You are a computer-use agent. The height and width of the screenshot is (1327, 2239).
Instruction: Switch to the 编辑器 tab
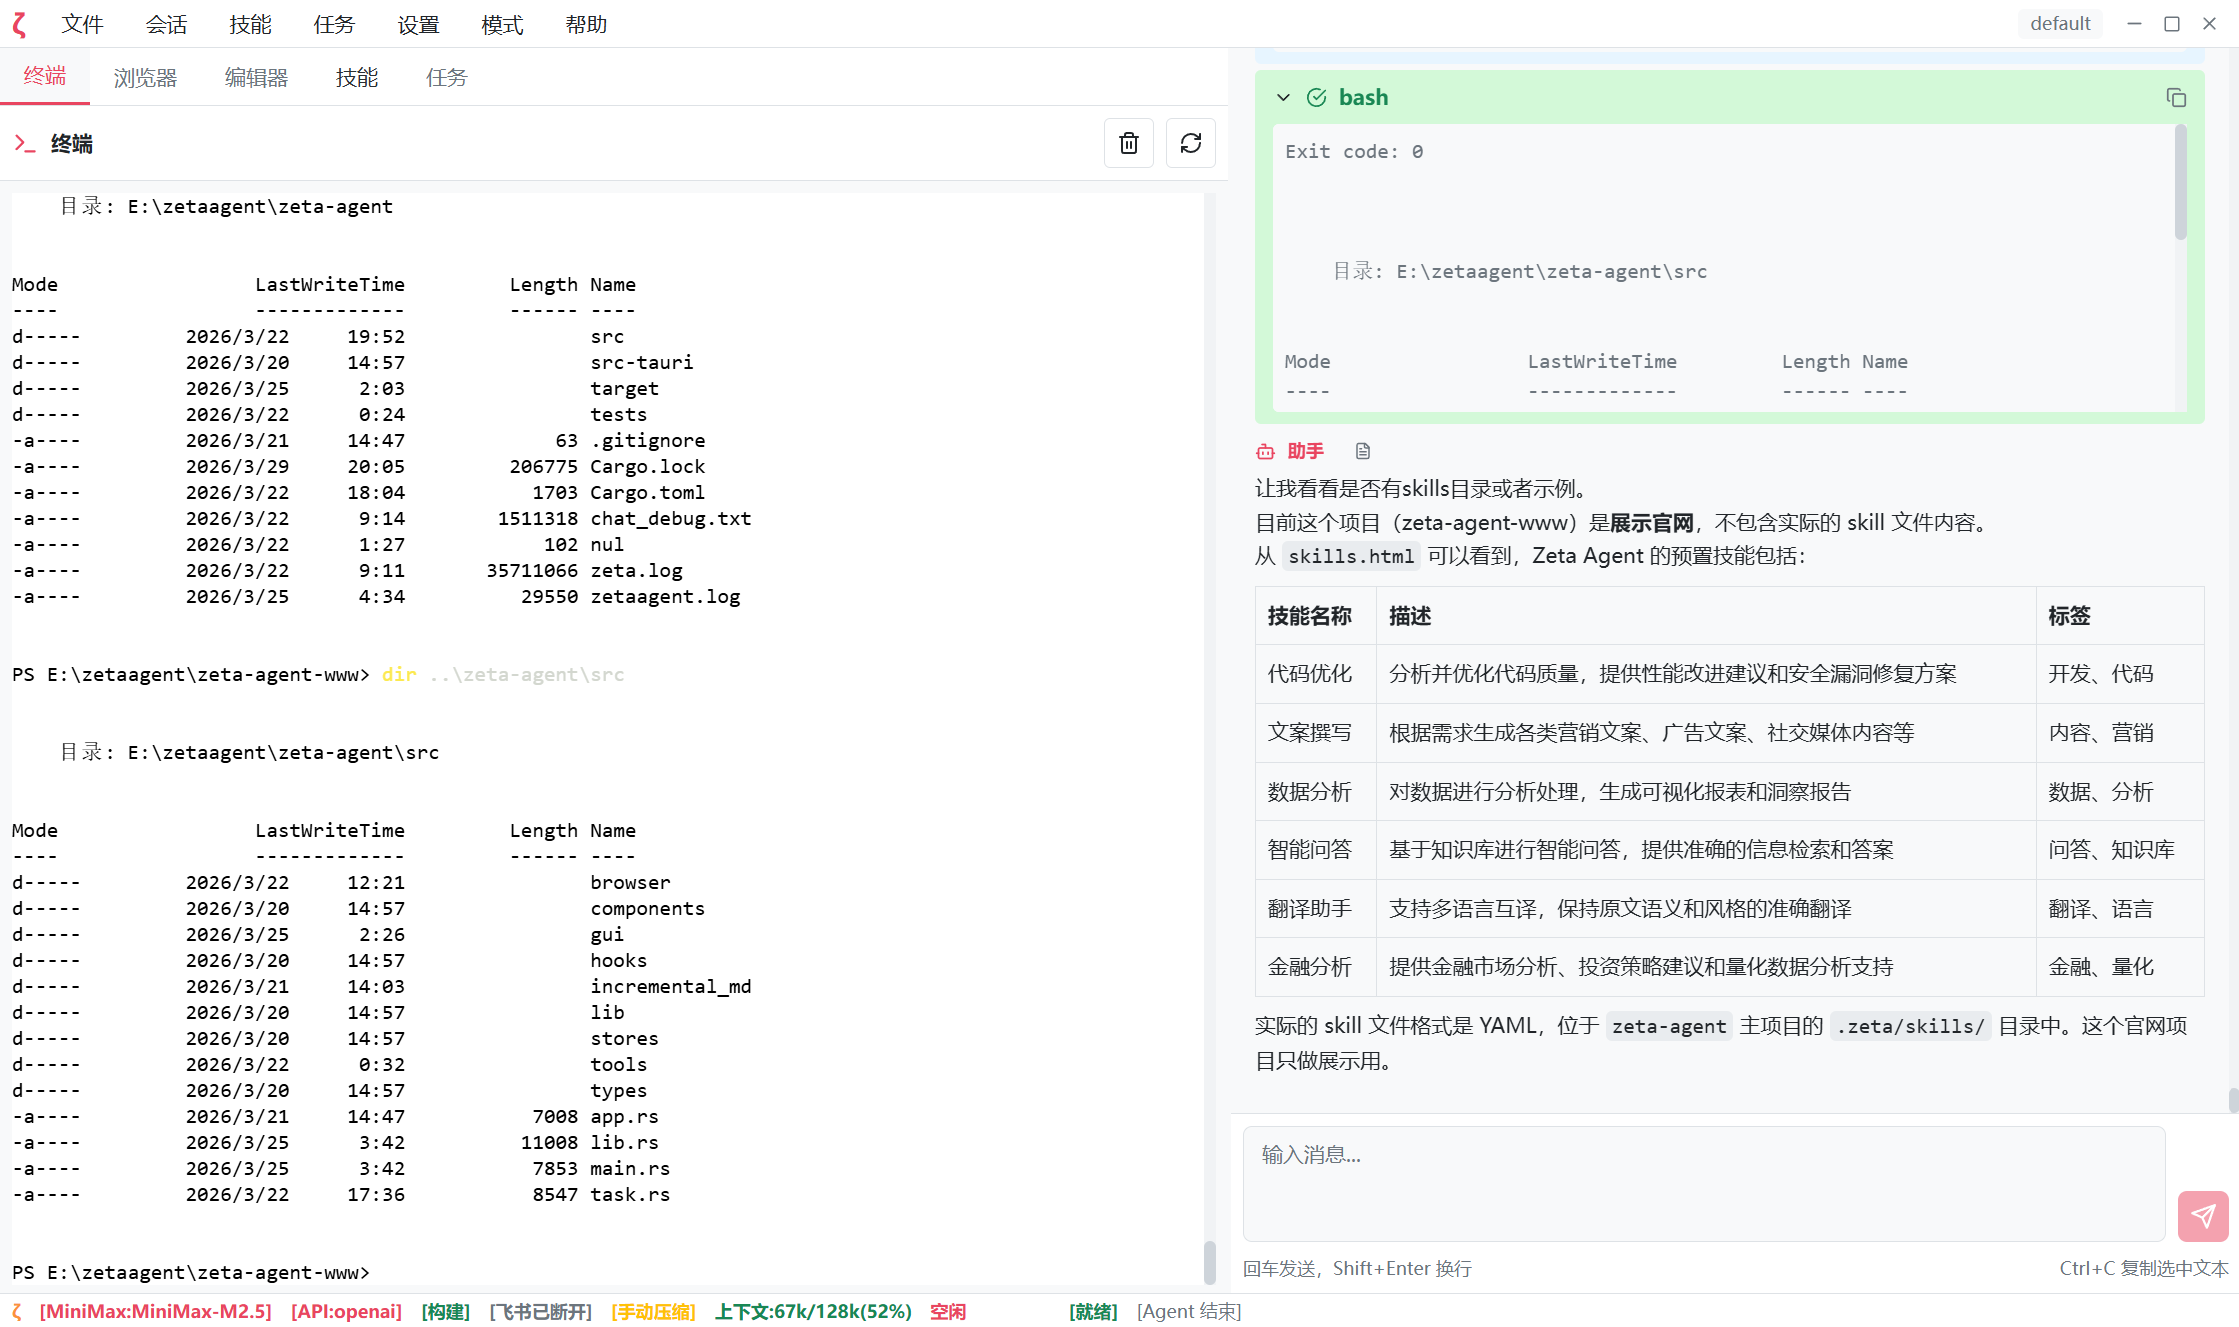tap(256, 77)
